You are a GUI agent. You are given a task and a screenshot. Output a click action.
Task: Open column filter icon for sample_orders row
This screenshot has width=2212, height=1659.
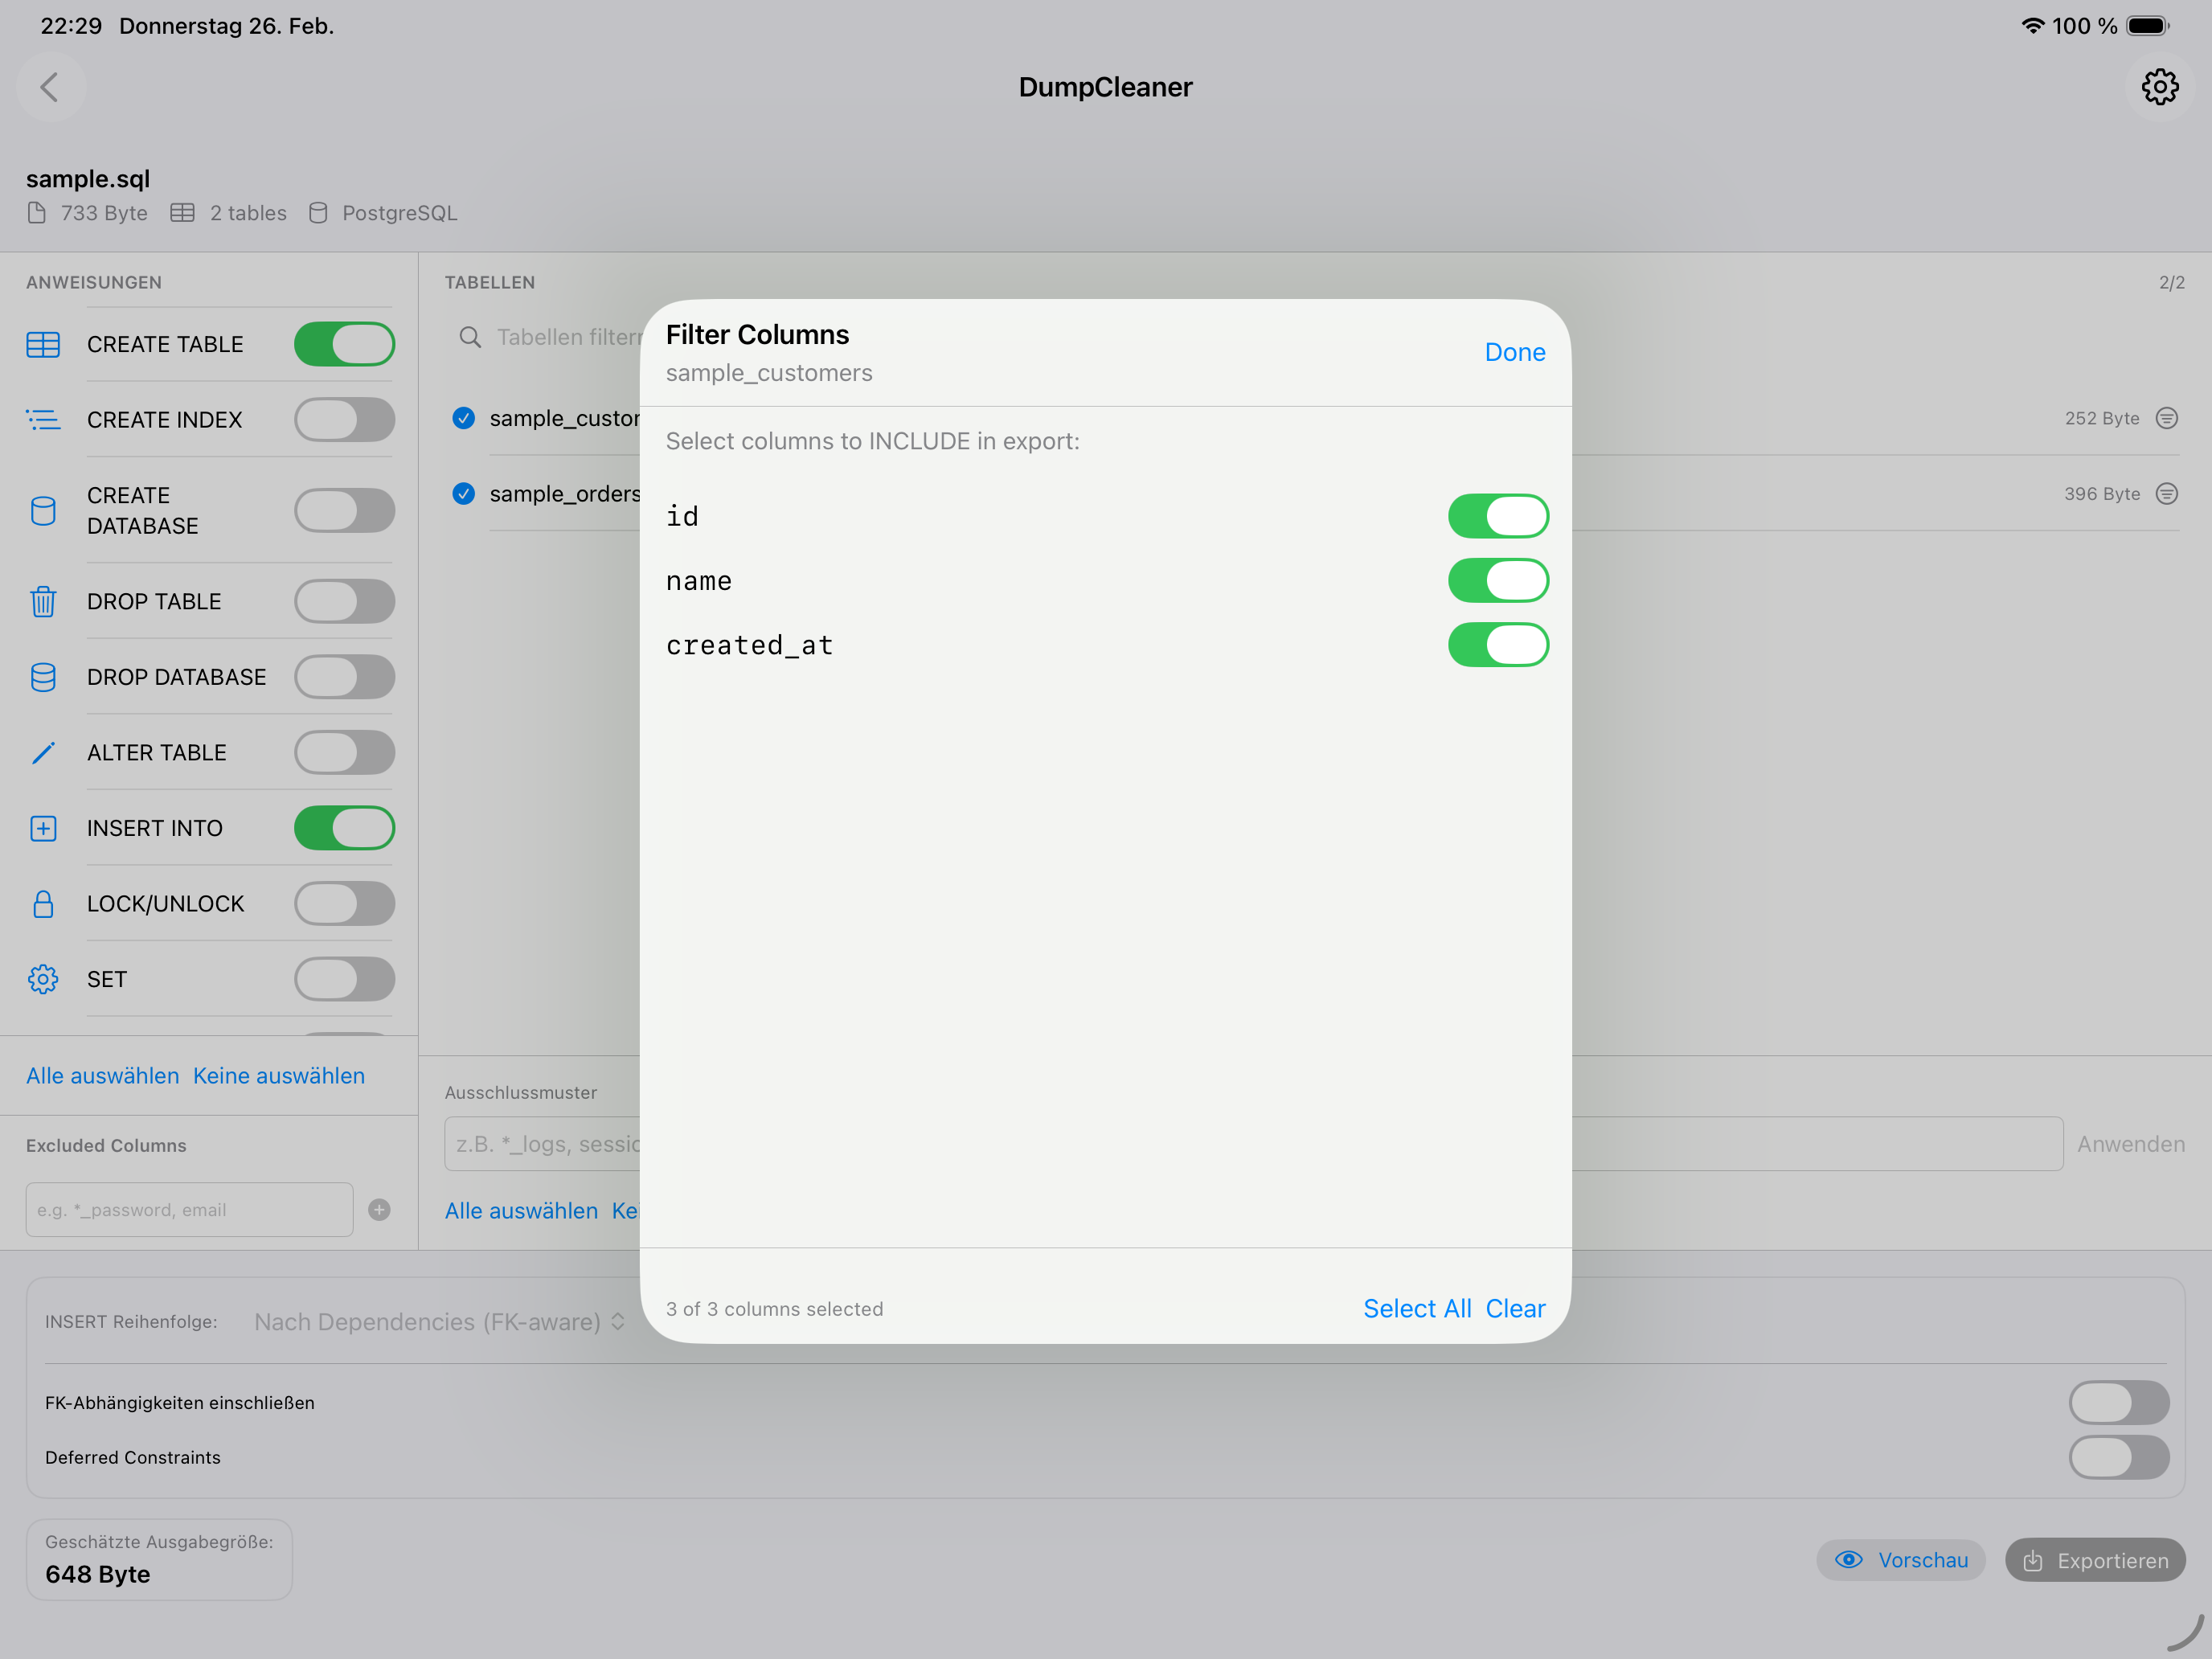click(2166, 494)
